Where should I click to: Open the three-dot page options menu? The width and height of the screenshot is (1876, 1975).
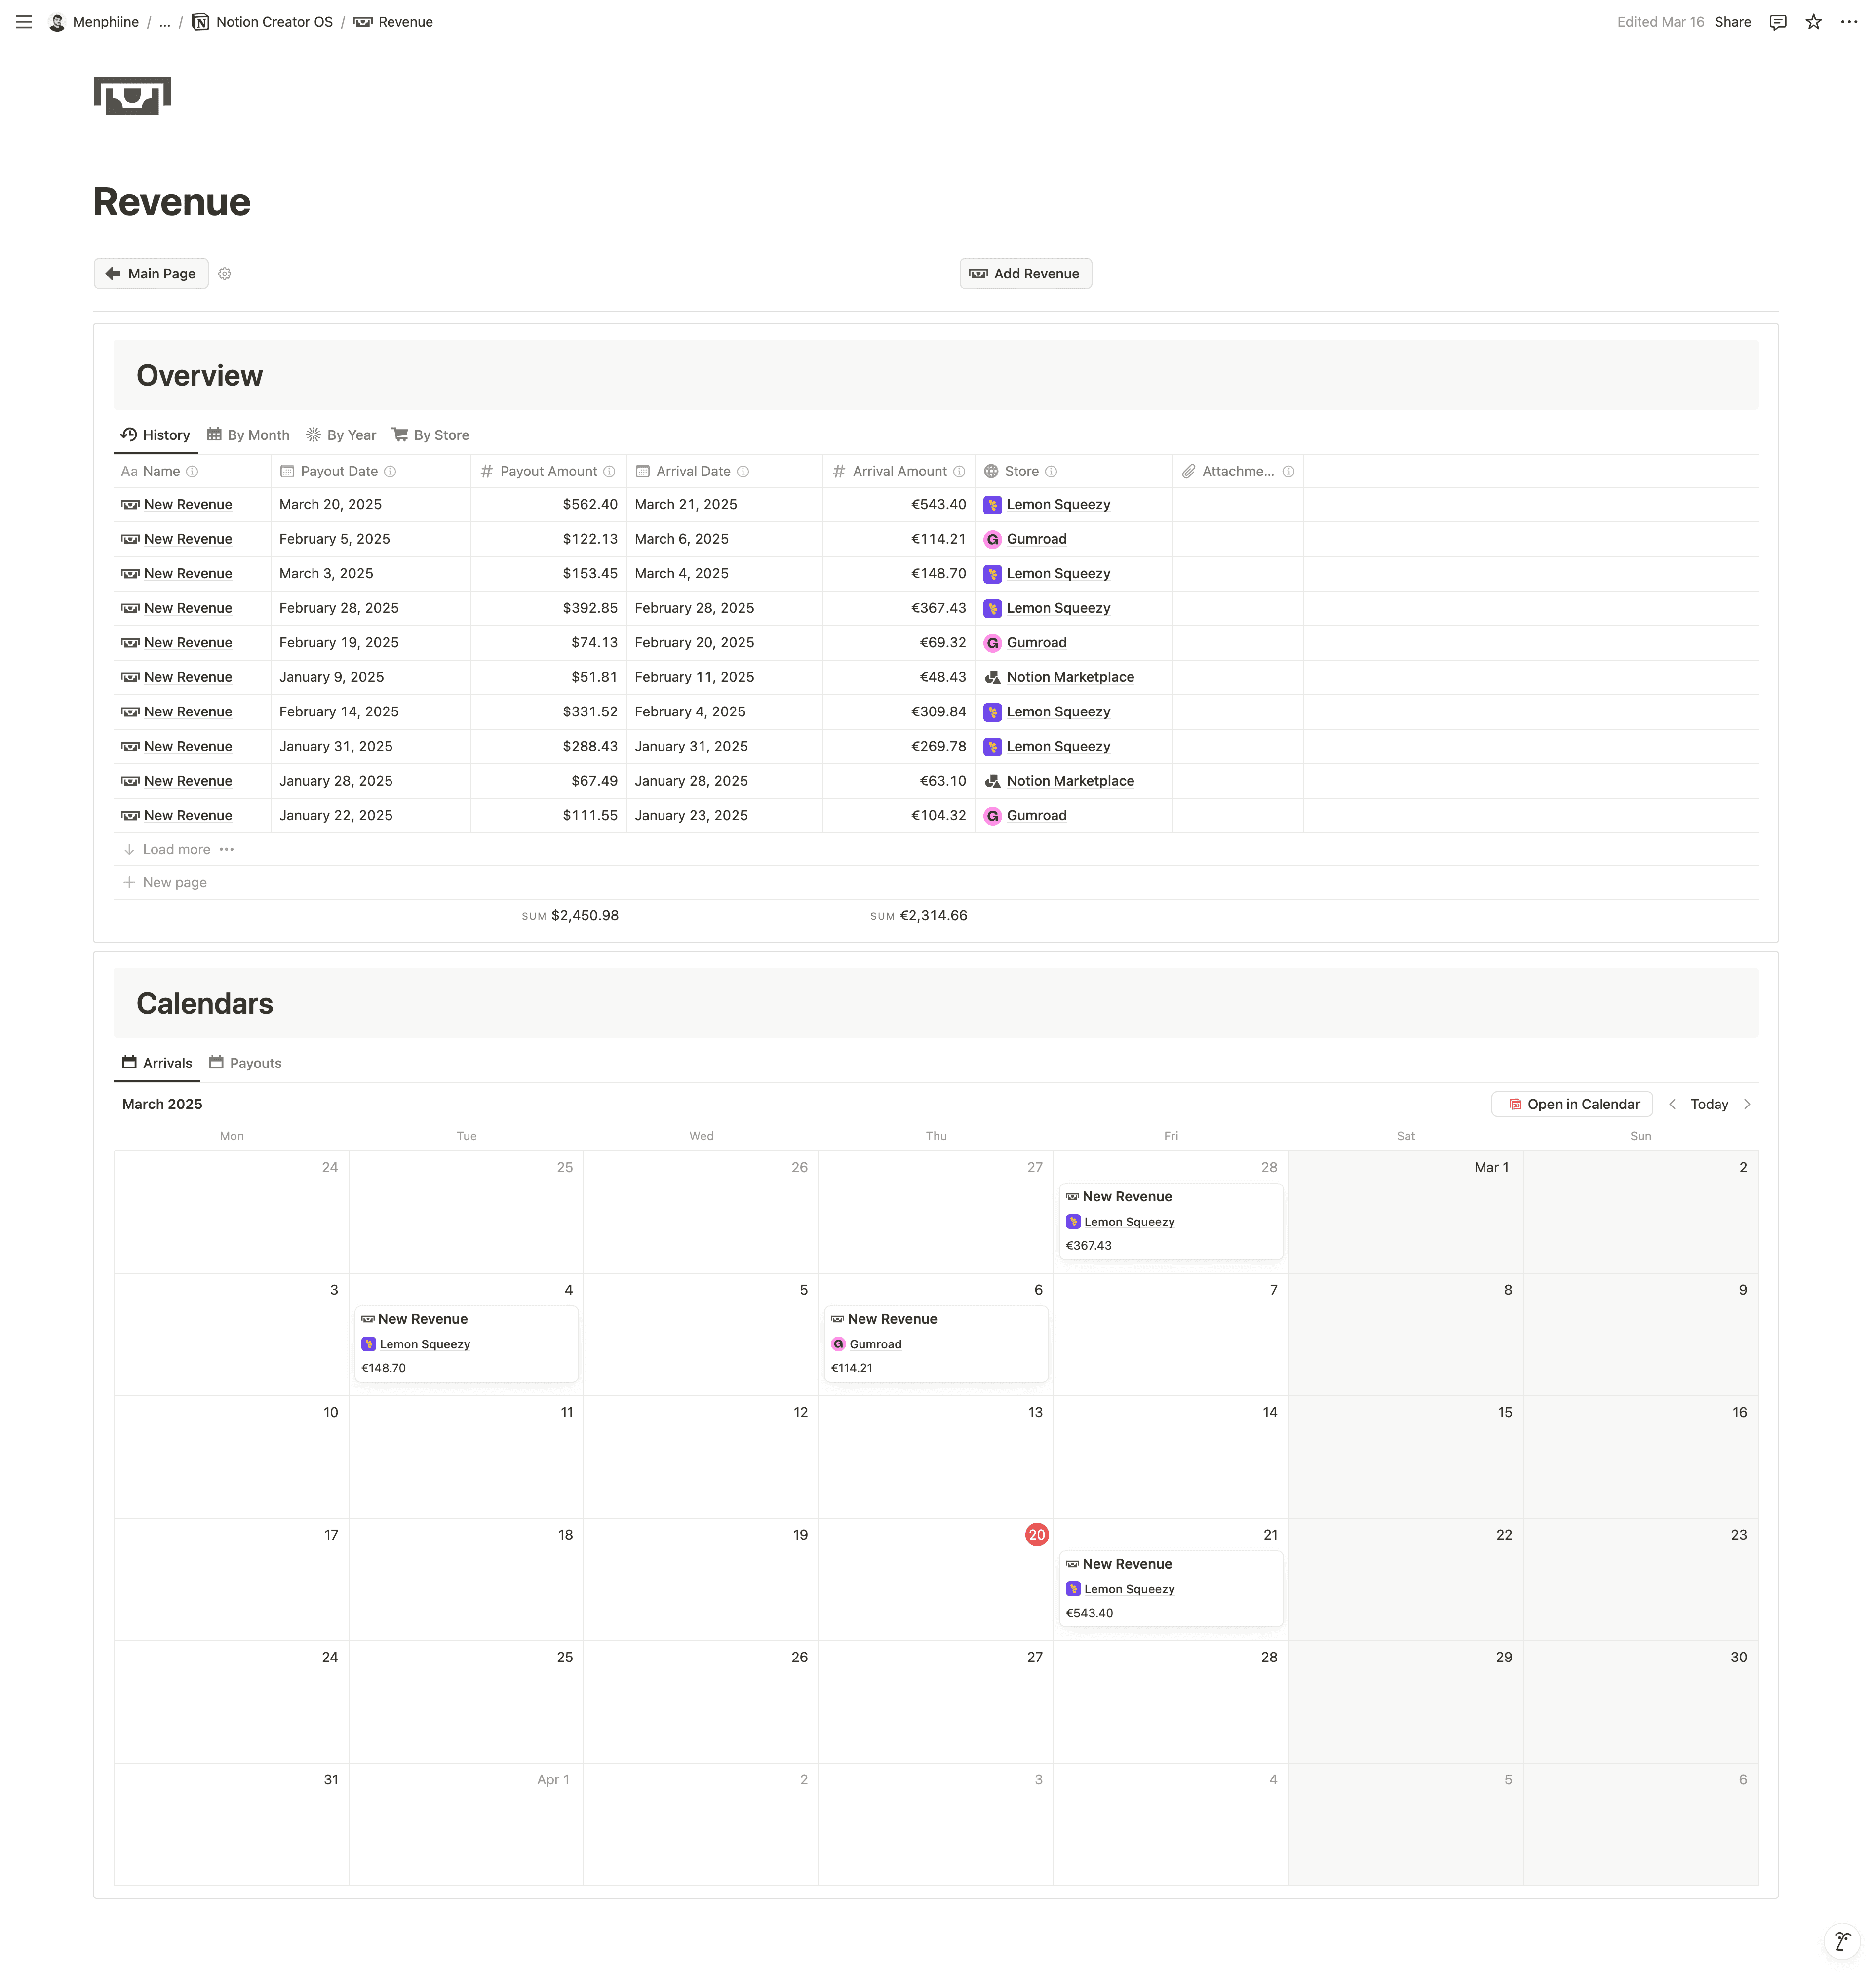[x=1849, y=22]
